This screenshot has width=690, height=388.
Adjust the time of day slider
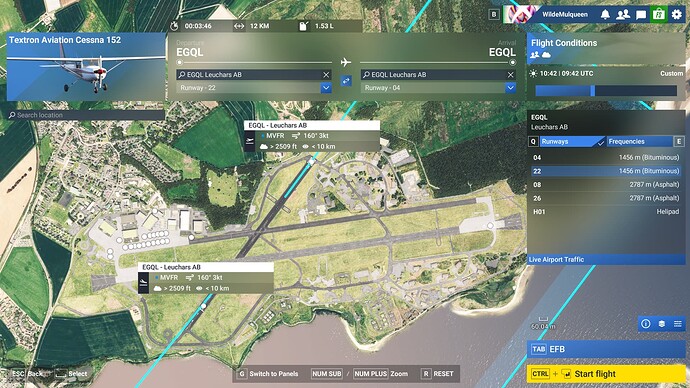[606, 91]
